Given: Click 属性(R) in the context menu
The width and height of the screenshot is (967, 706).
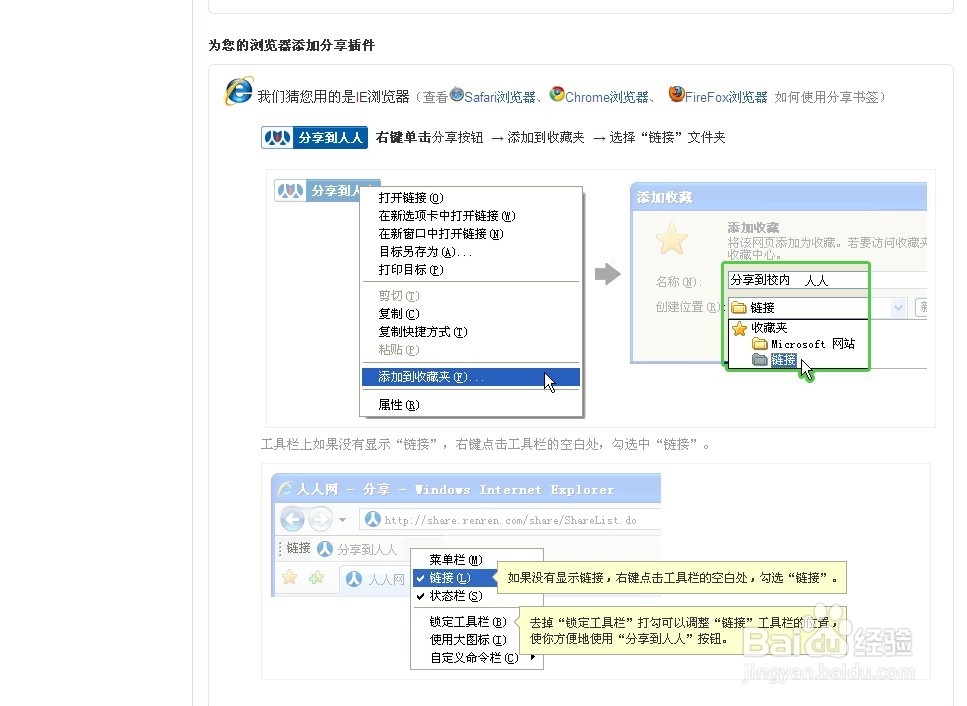Looking at the screenshot, I should pyautogui.click(x=398, y=405).
